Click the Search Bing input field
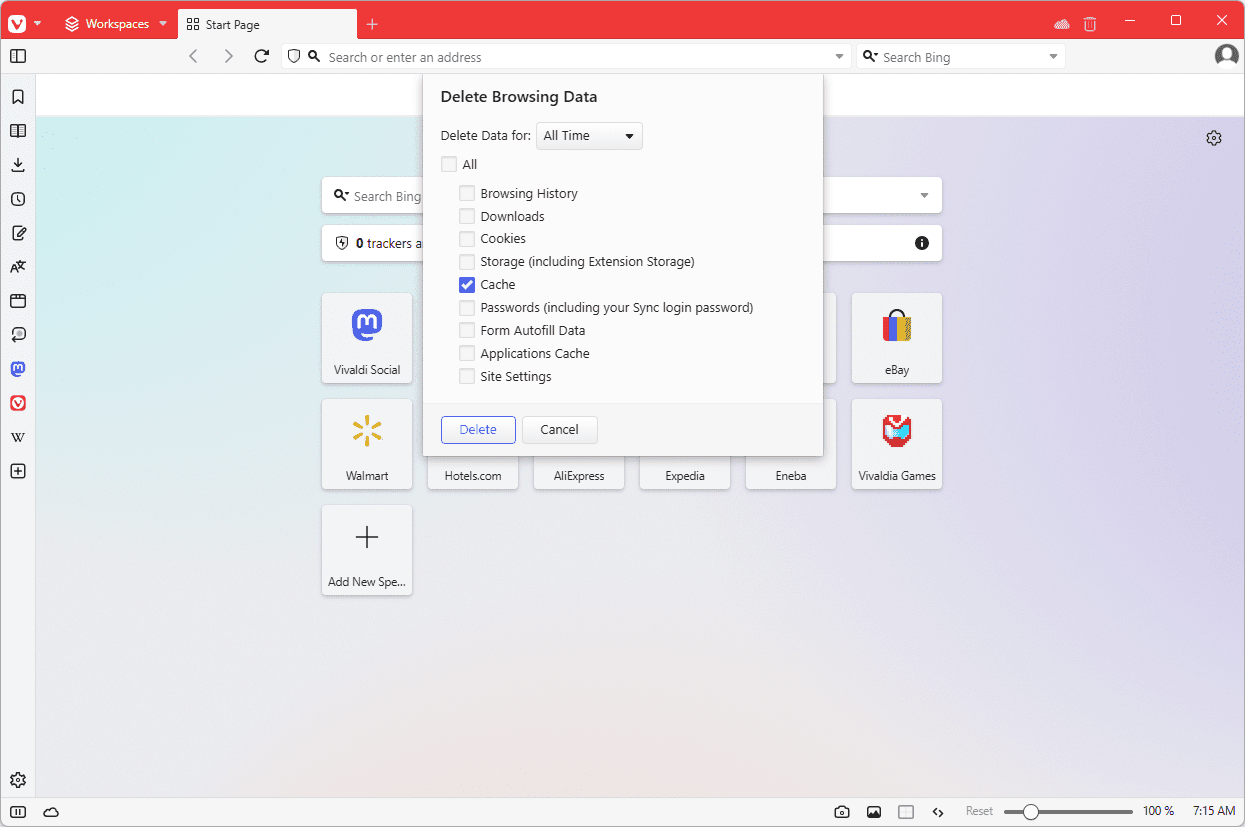This screenshot has height=827, width=1245. point(962,57)
